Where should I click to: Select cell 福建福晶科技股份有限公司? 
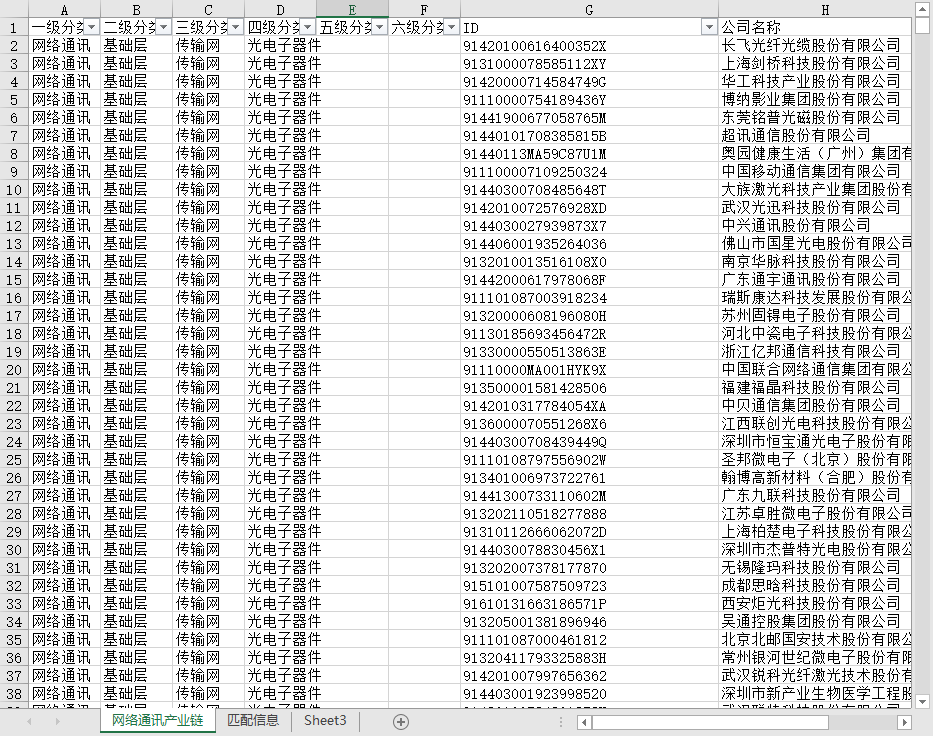pos(815,387)
